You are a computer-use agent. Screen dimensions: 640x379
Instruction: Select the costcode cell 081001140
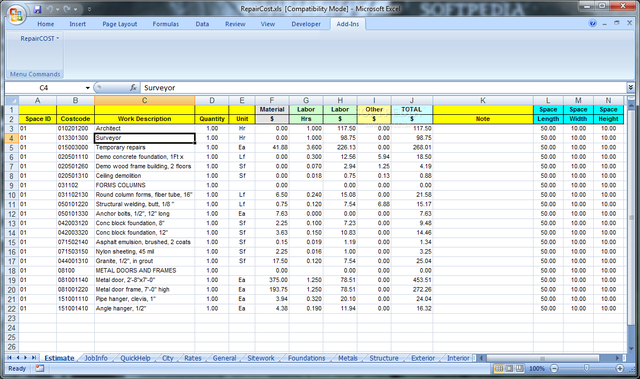coord(76,280)
